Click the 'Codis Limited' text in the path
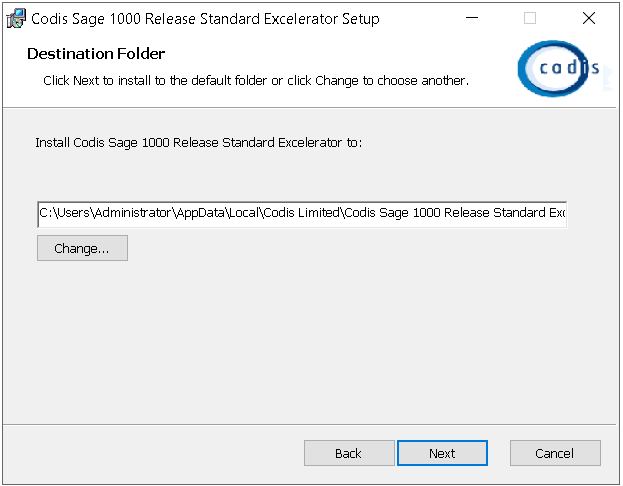This screenshot has width=623, height=486. 302,213
